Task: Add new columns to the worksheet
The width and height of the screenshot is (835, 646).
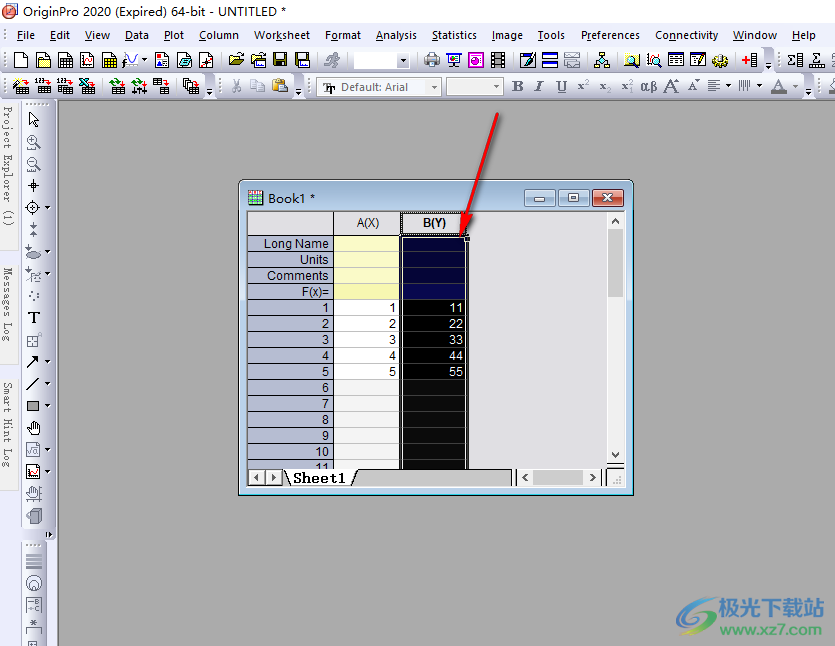Action: [750, 60]
